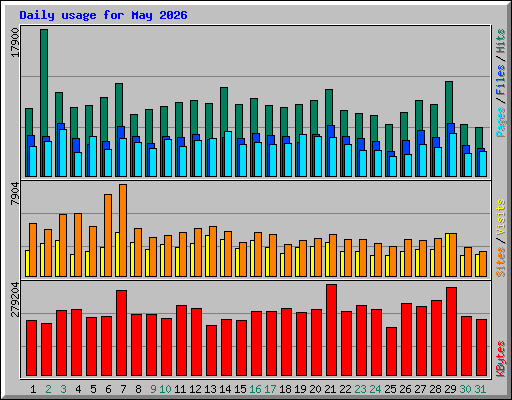Select the red KBytes bar for day 29
This screenshot has width=512, height=400.
point(451,332)
